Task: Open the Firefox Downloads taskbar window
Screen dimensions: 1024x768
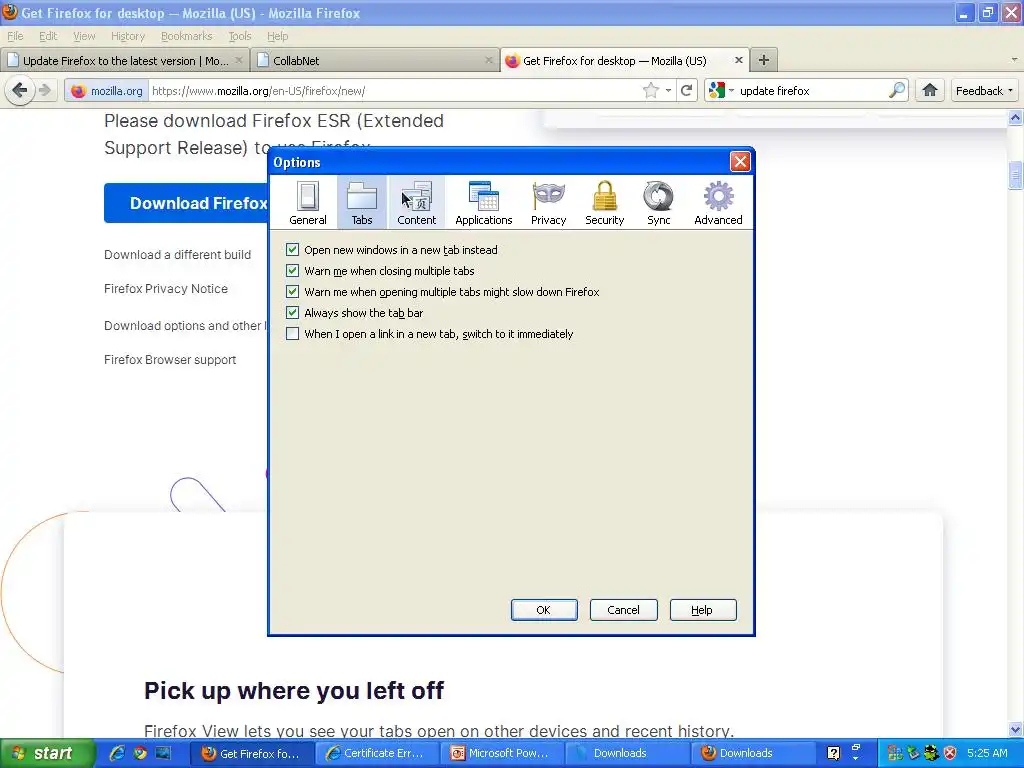Action: click(751, 753)
